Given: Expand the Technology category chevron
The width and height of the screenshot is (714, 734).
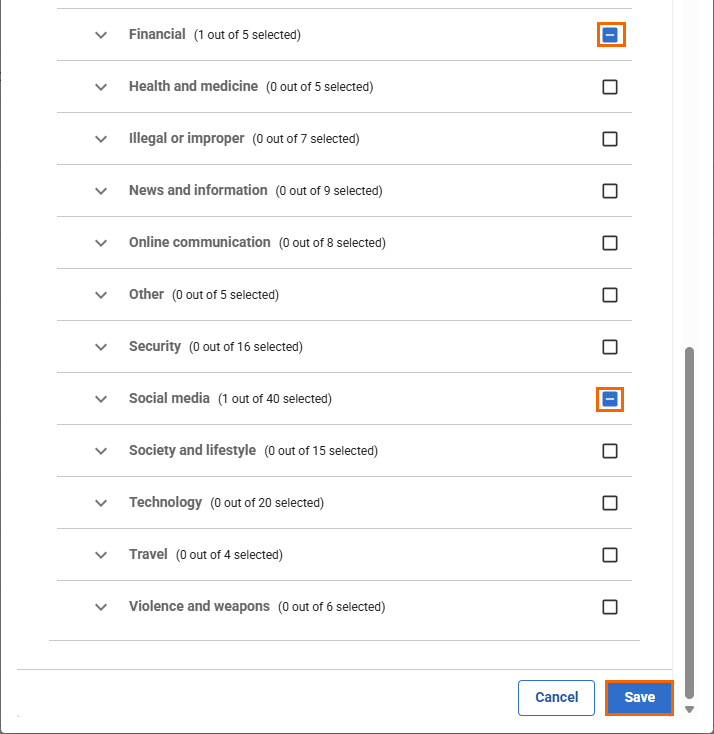Looking at the screenshot, I should [x=100, y=503].
